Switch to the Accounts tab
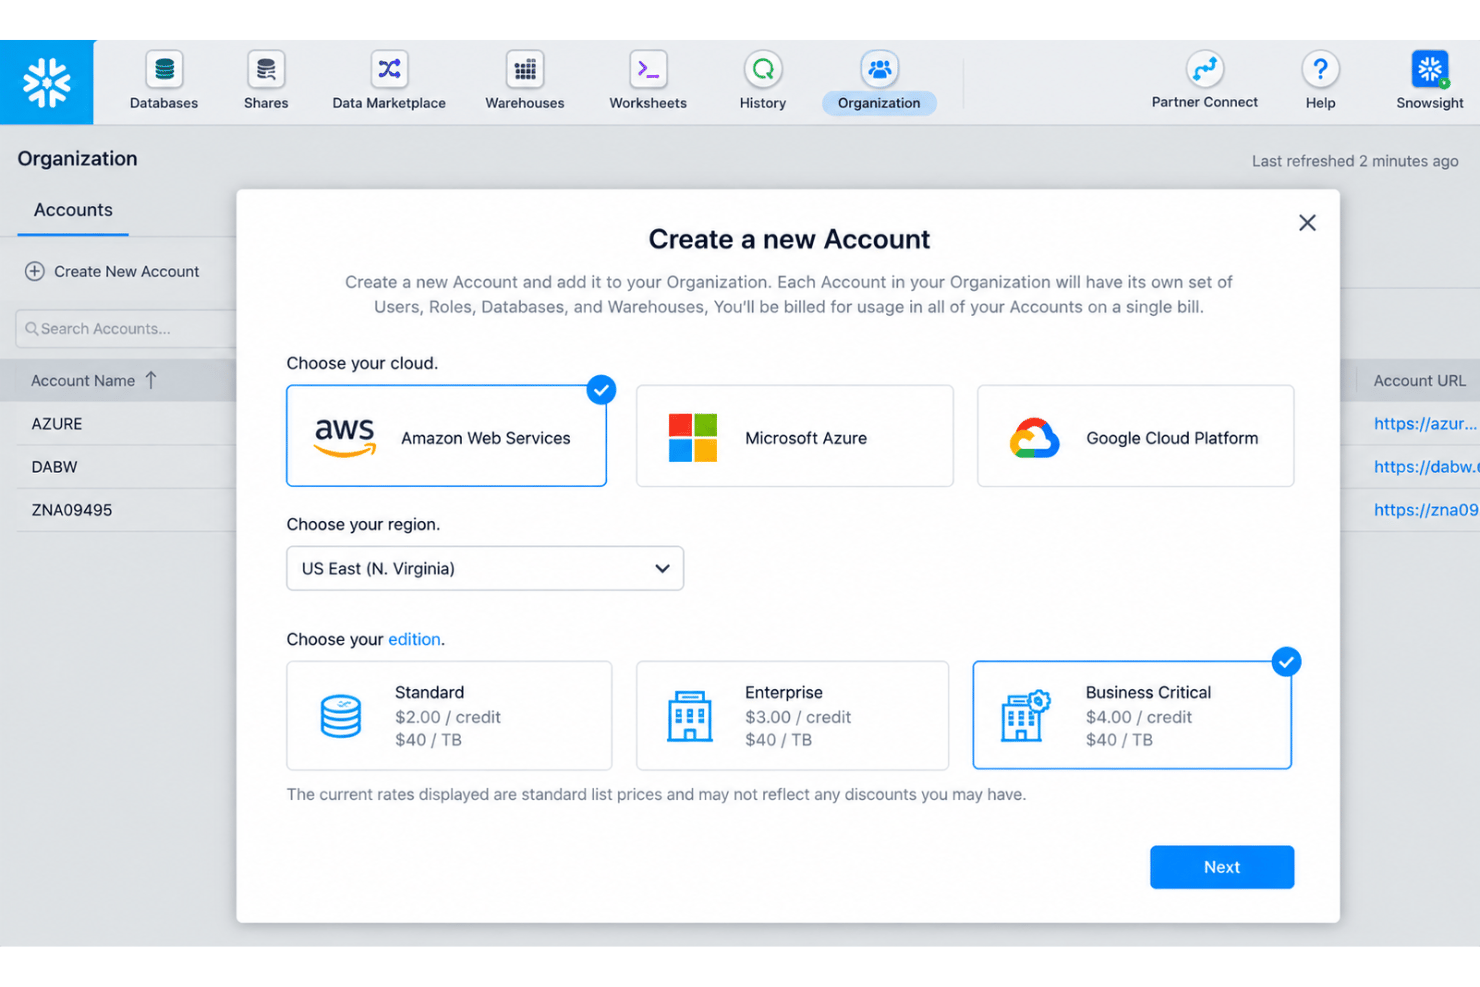 tap(73, 210)
